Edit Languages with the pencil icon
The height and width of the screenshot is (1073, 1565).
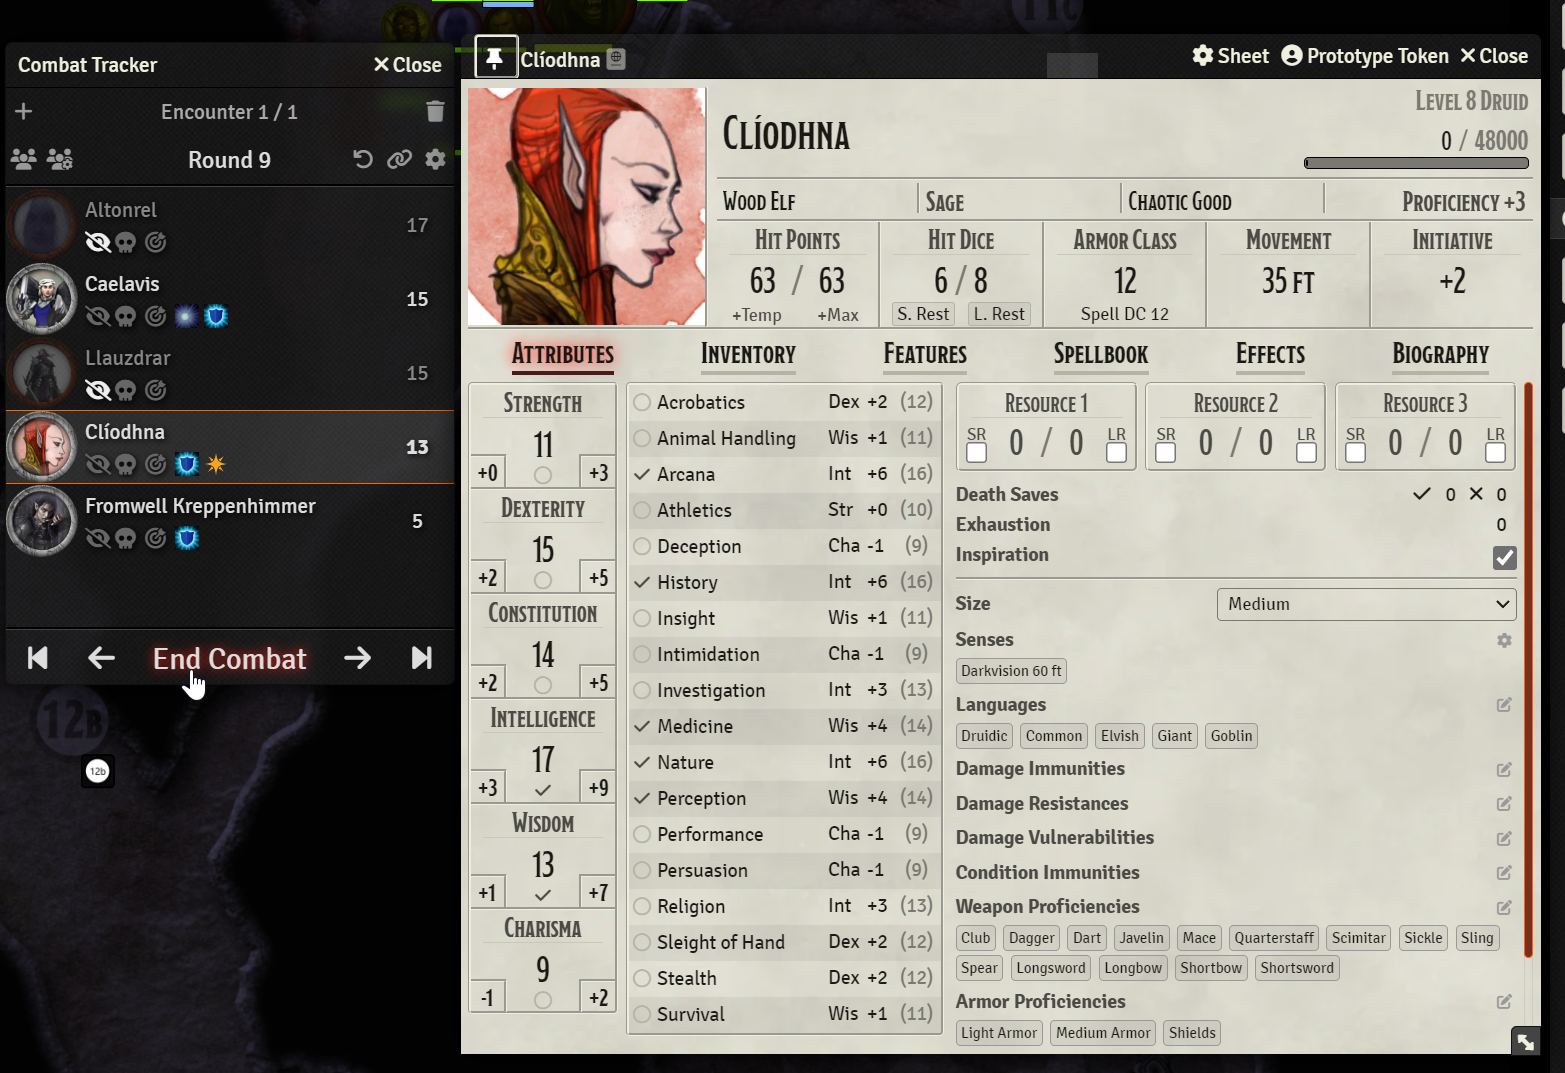click(x=1504, y=705)
